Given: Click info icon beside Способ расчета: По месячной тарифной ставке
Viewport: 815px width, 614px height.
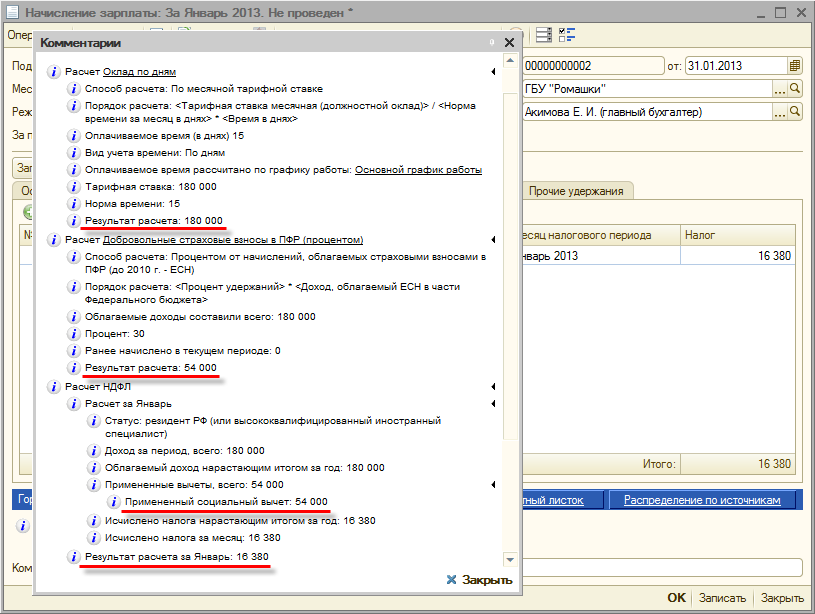Looking at the screenshot, I should click(74, 89).
